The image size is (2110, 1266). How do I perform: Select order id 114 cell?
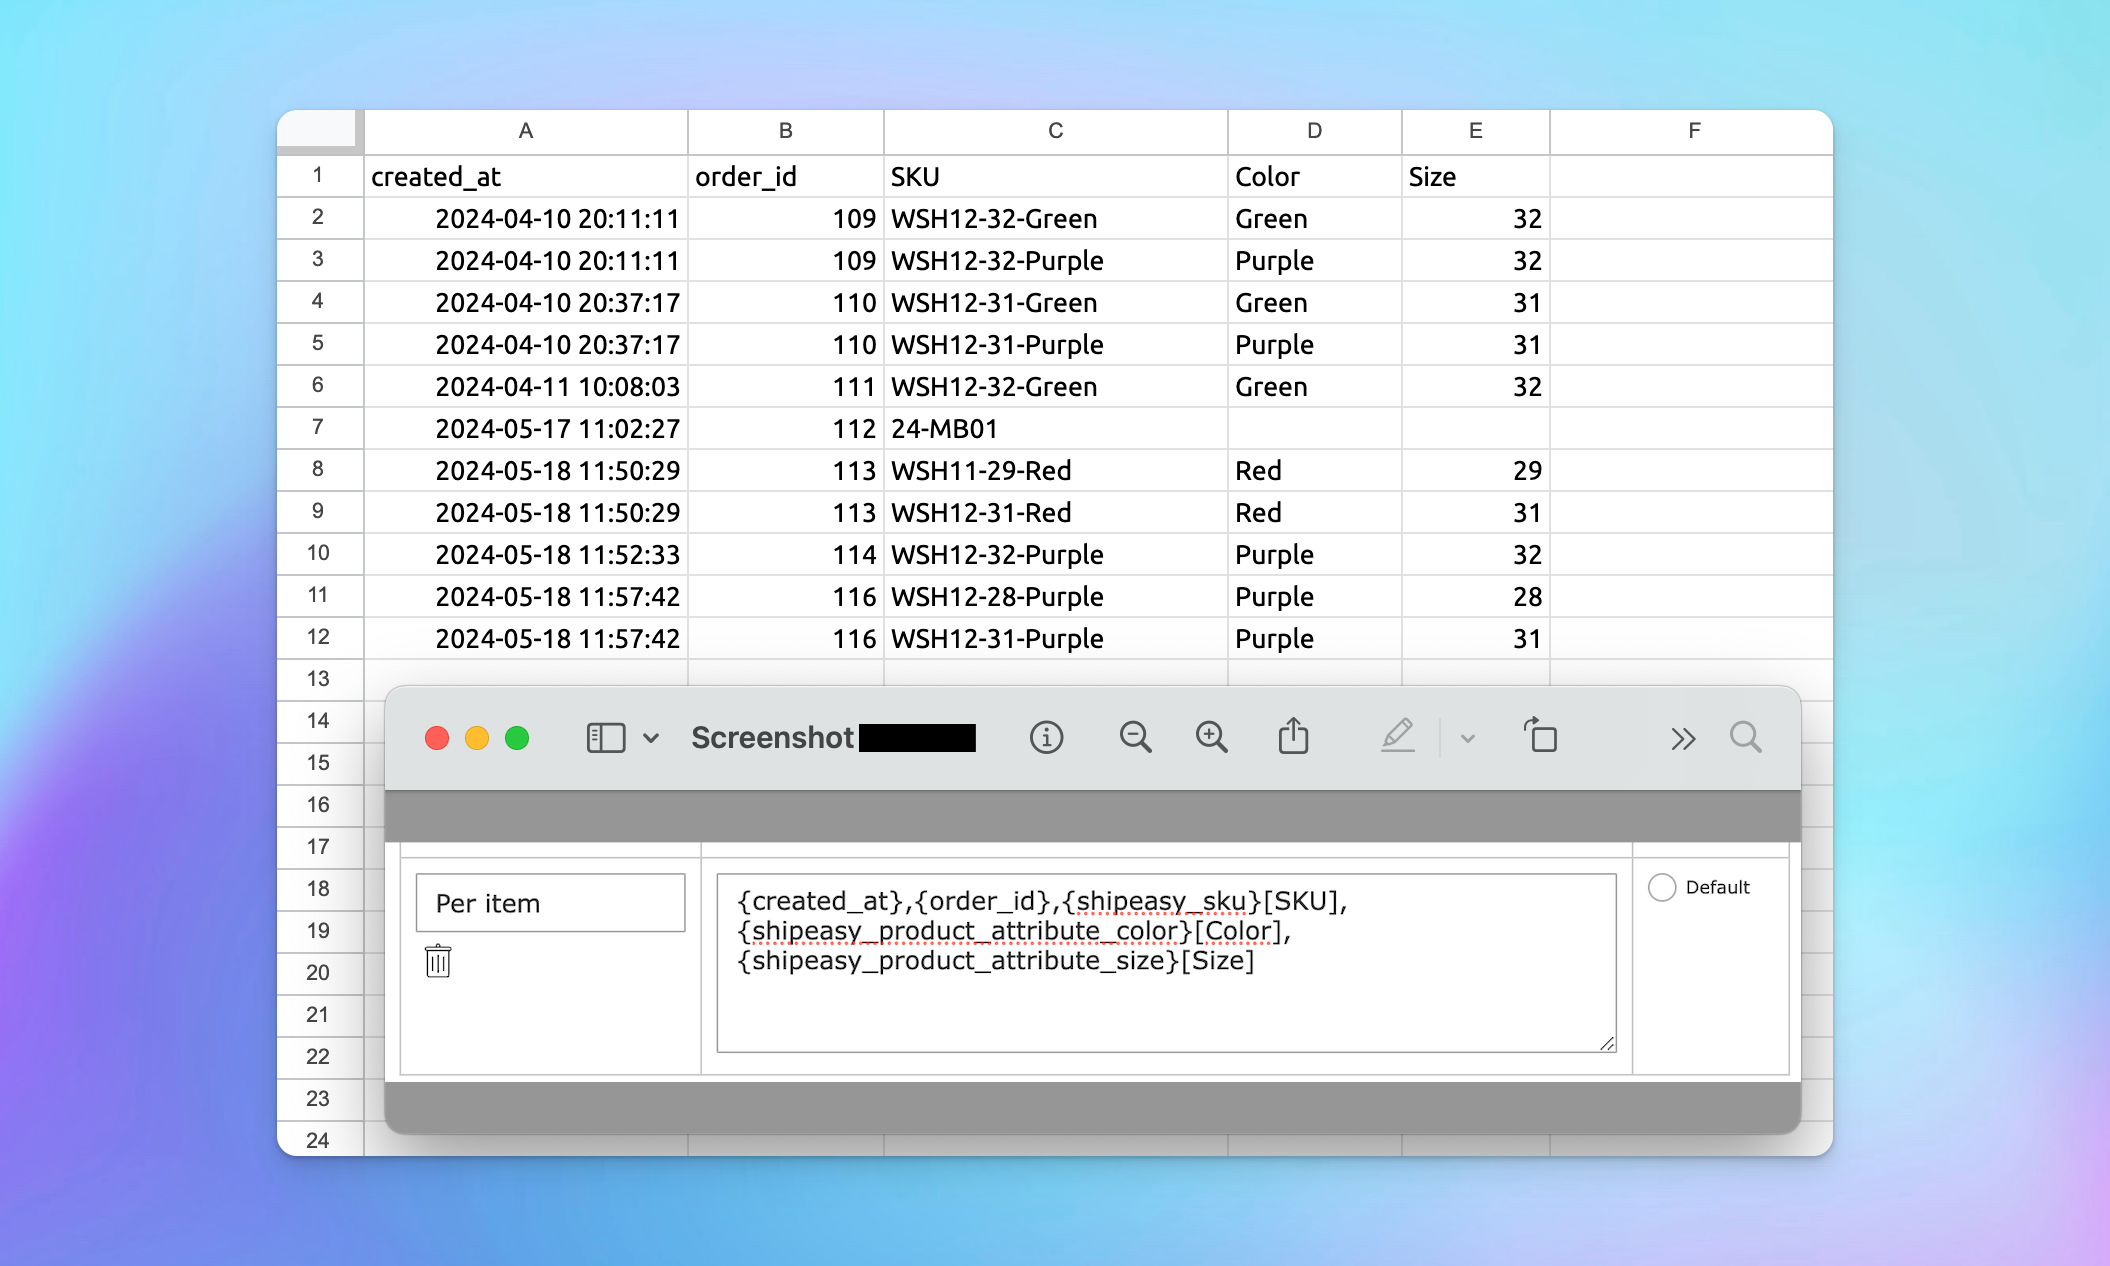(x=786, y=554)
